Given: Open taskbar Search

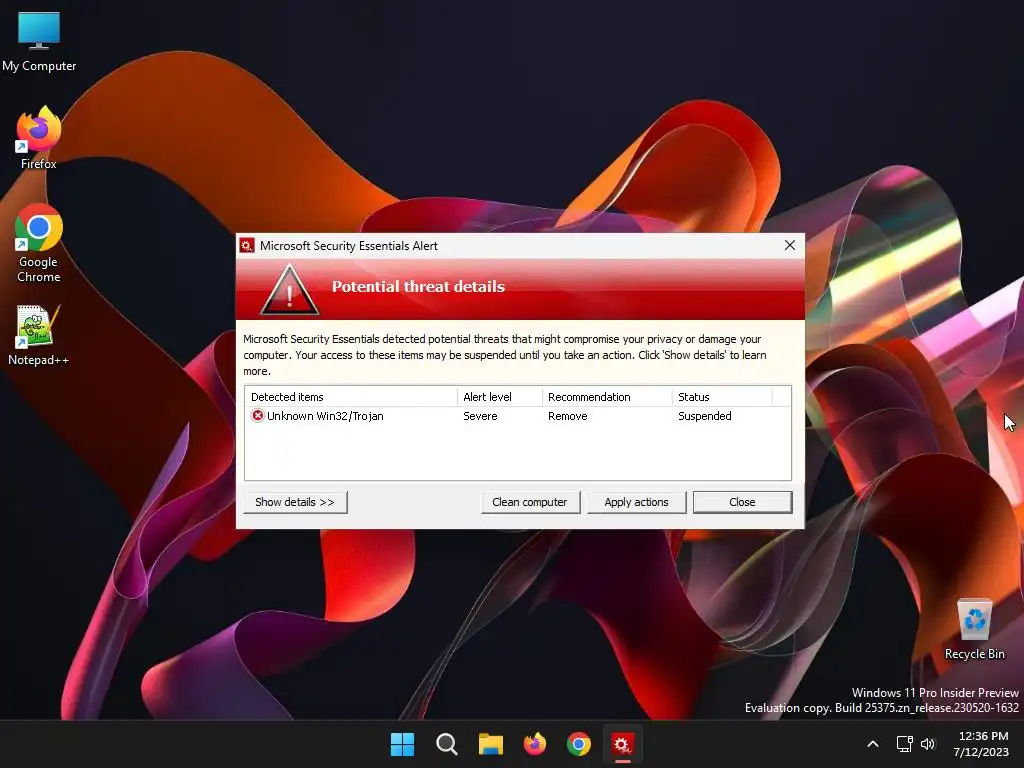Looking at the screenshot, I should (447, 744).
